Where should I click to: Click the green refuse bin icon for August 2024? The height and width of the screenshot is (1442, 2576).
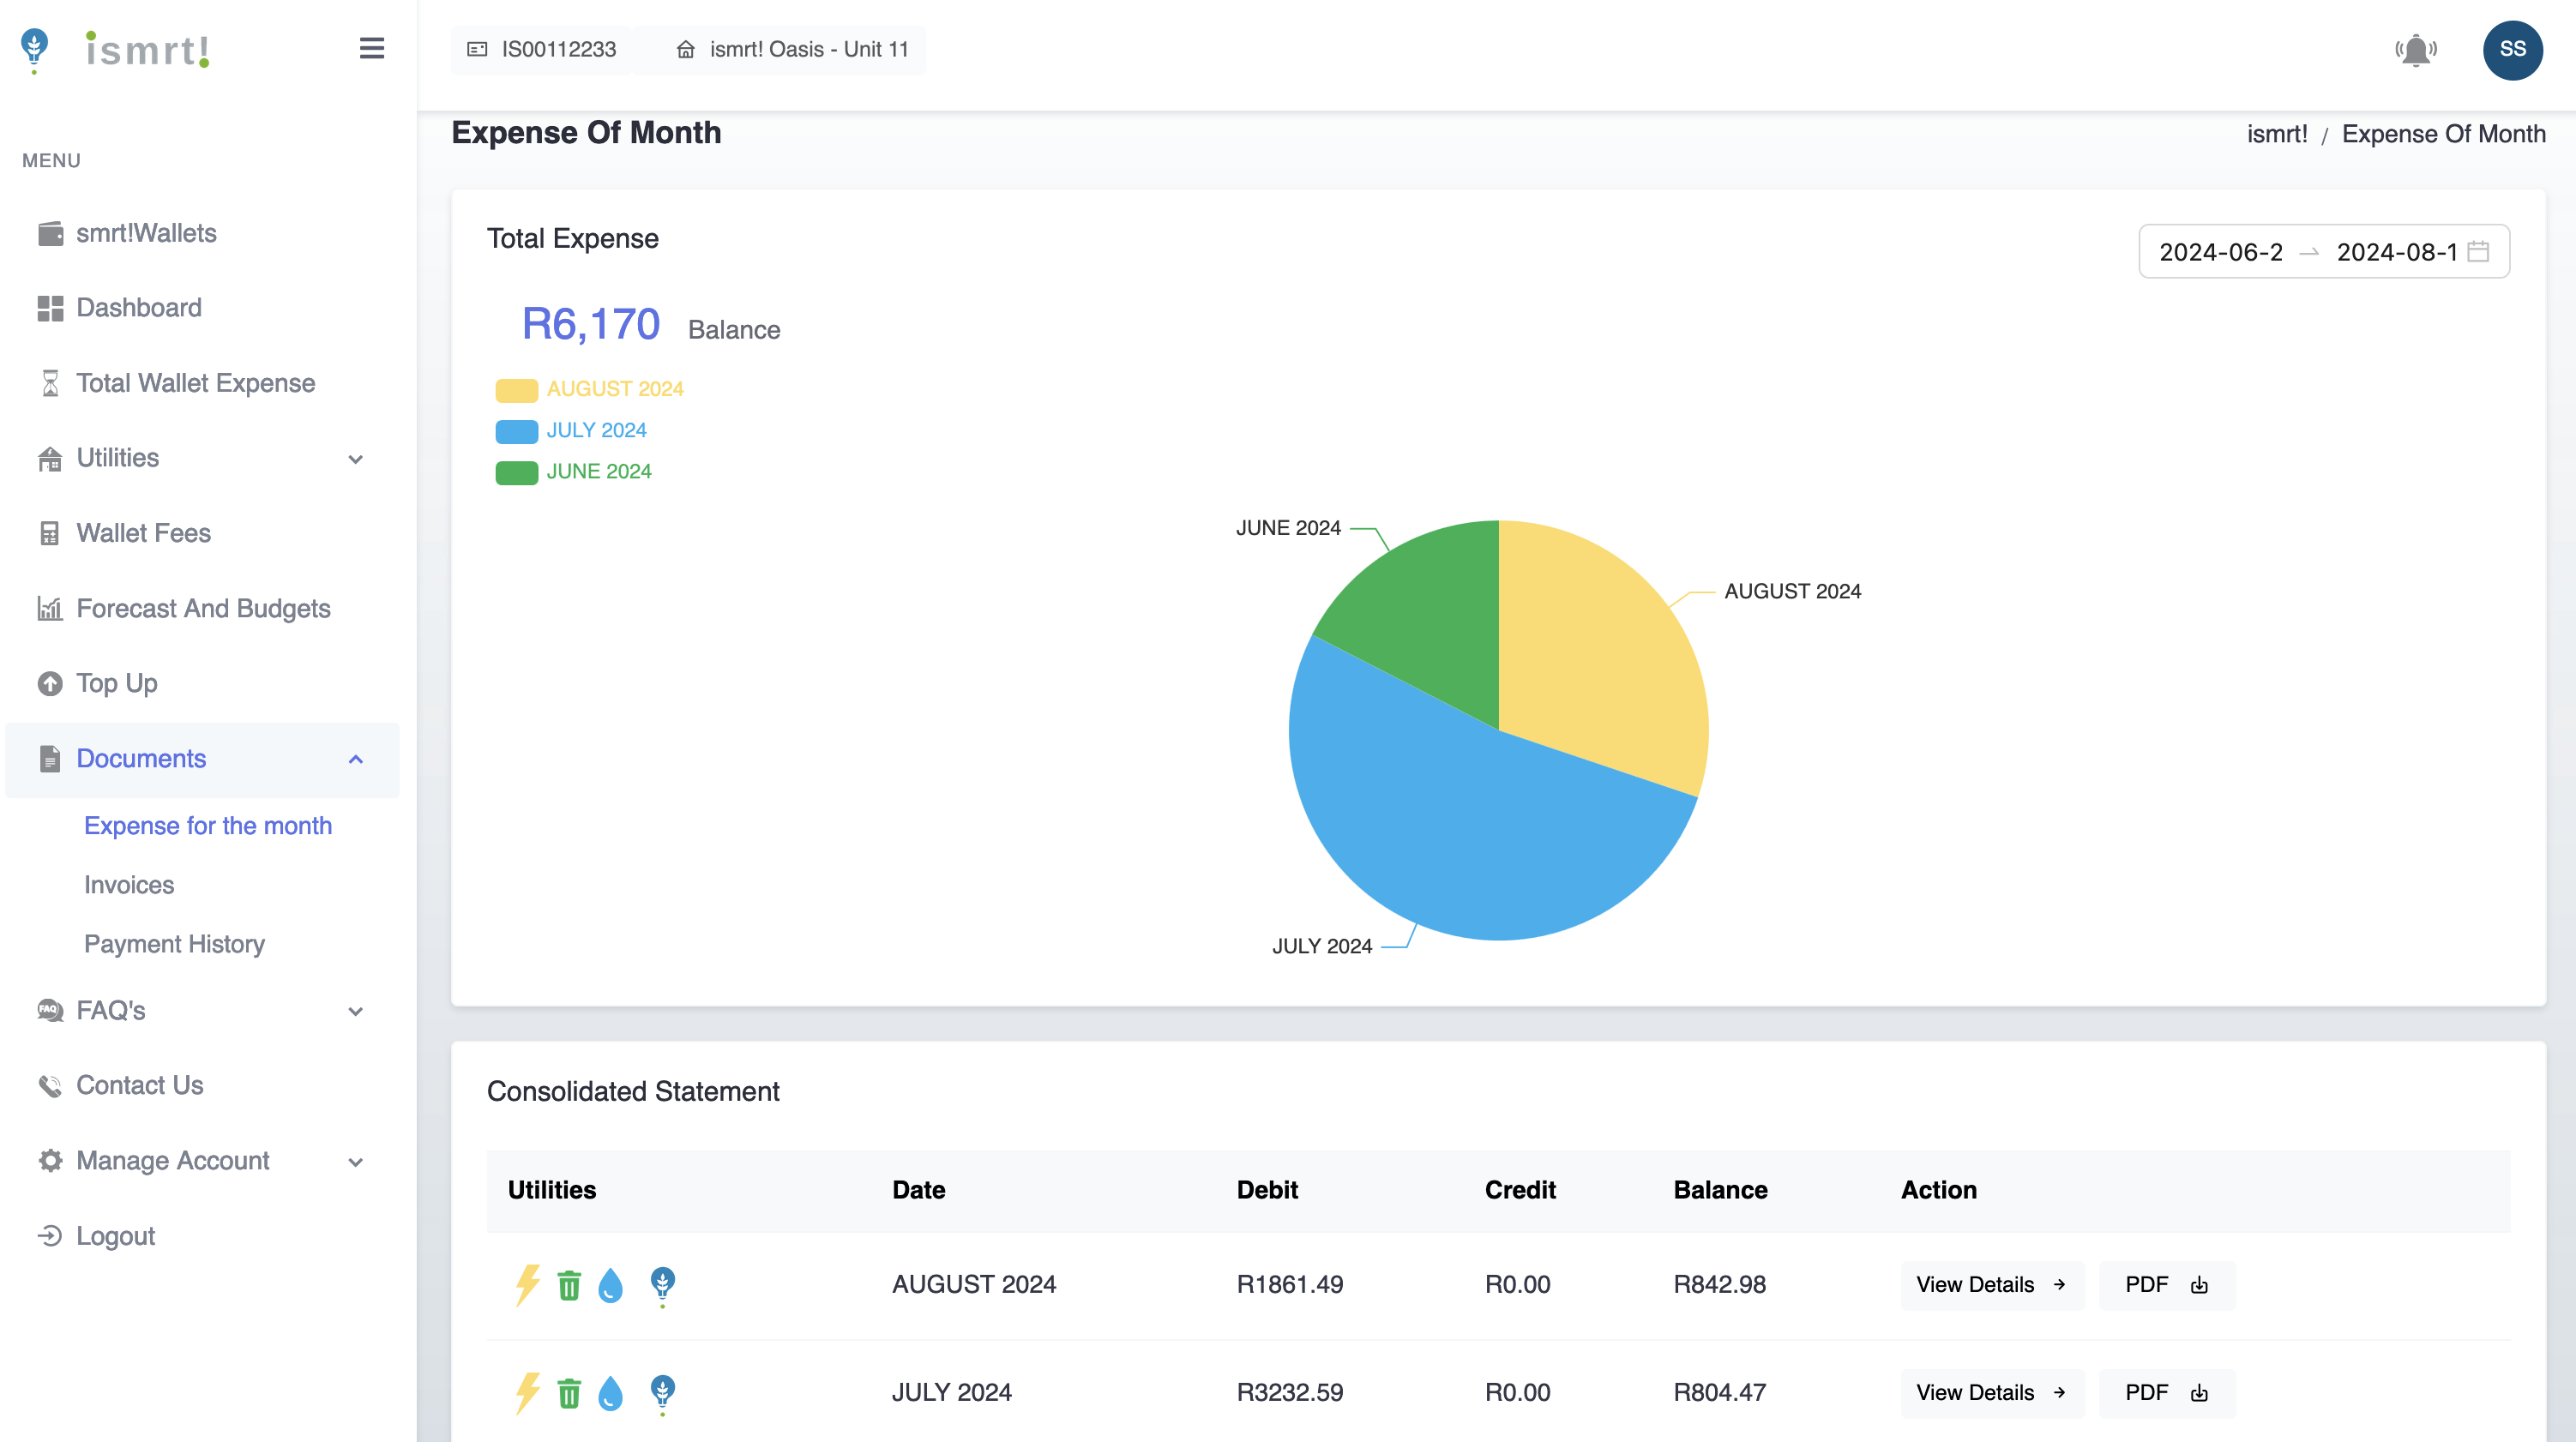[x=569, y=1284]
